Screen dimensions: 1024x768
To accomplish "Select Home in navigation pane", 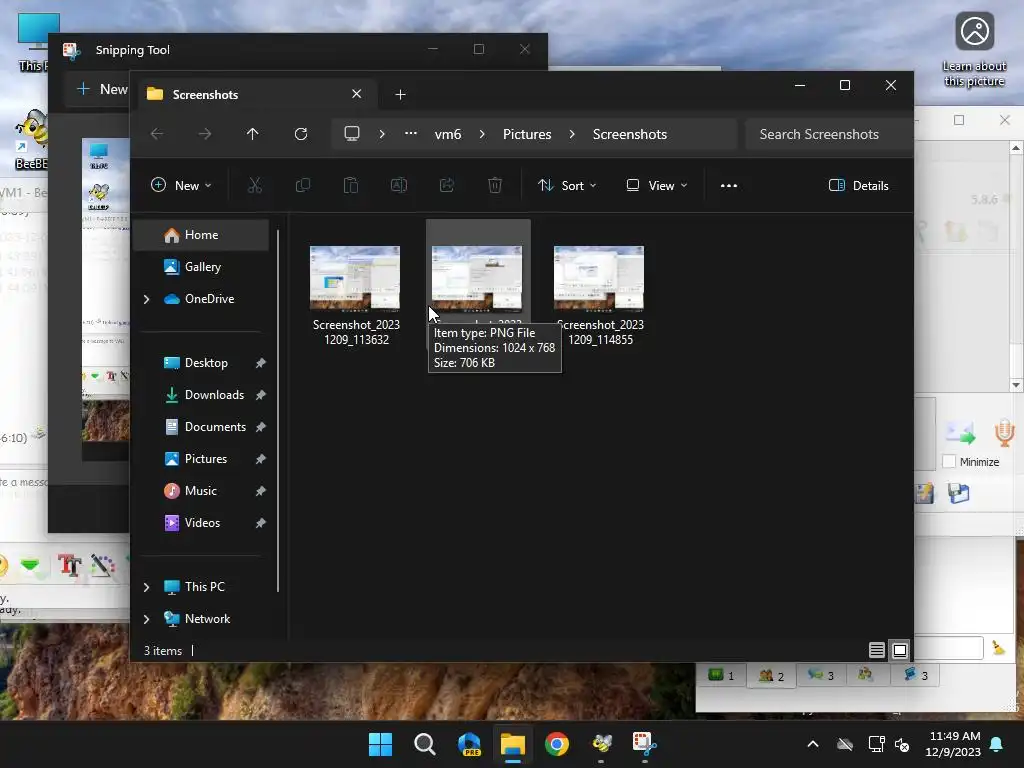I will pos(201,235).
